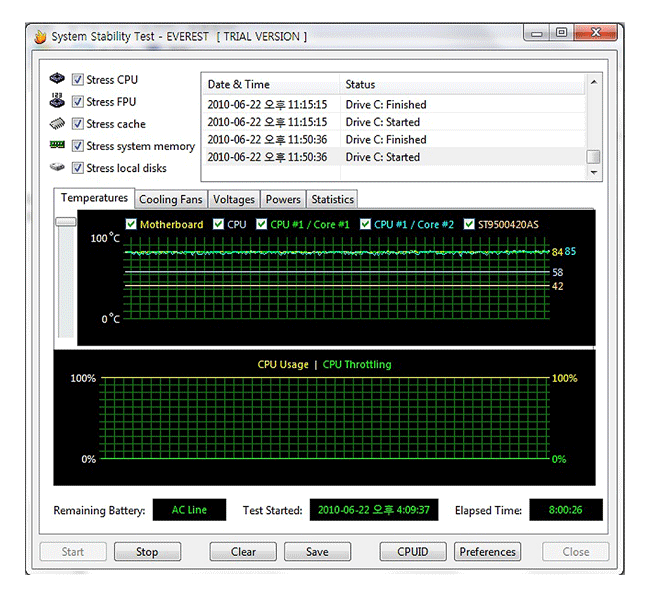Toggle the Stress FPU checkbox
651x598 pixels.
(78, 101)
